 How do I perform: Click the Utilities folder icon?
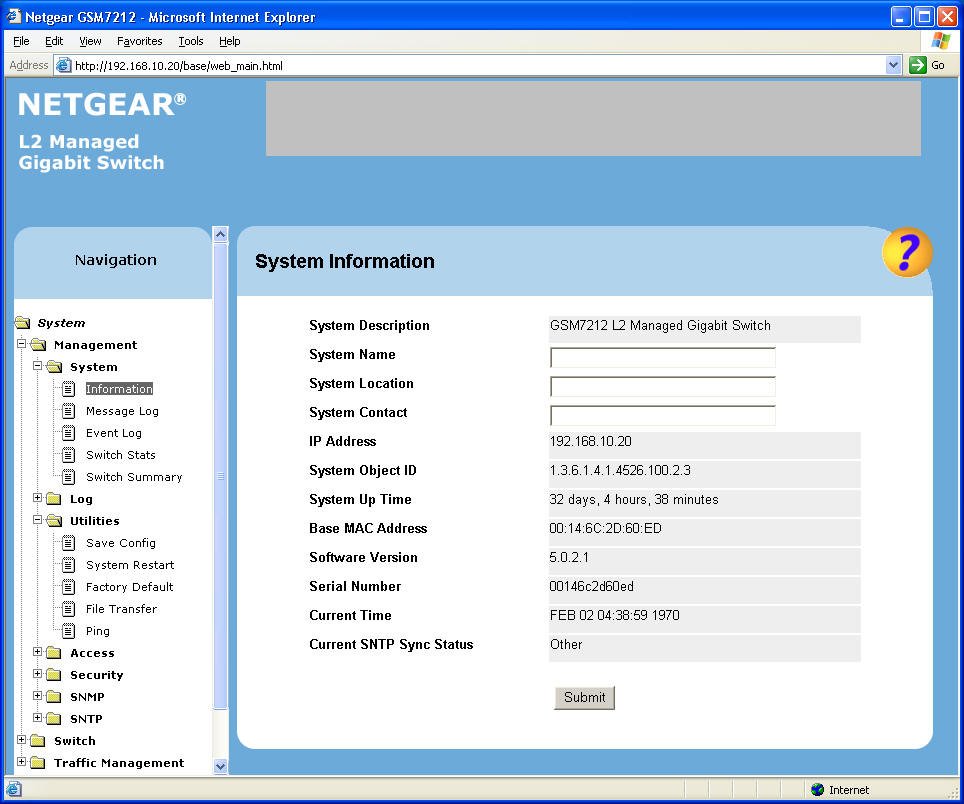pyautogui.click(x=54, y=521)
